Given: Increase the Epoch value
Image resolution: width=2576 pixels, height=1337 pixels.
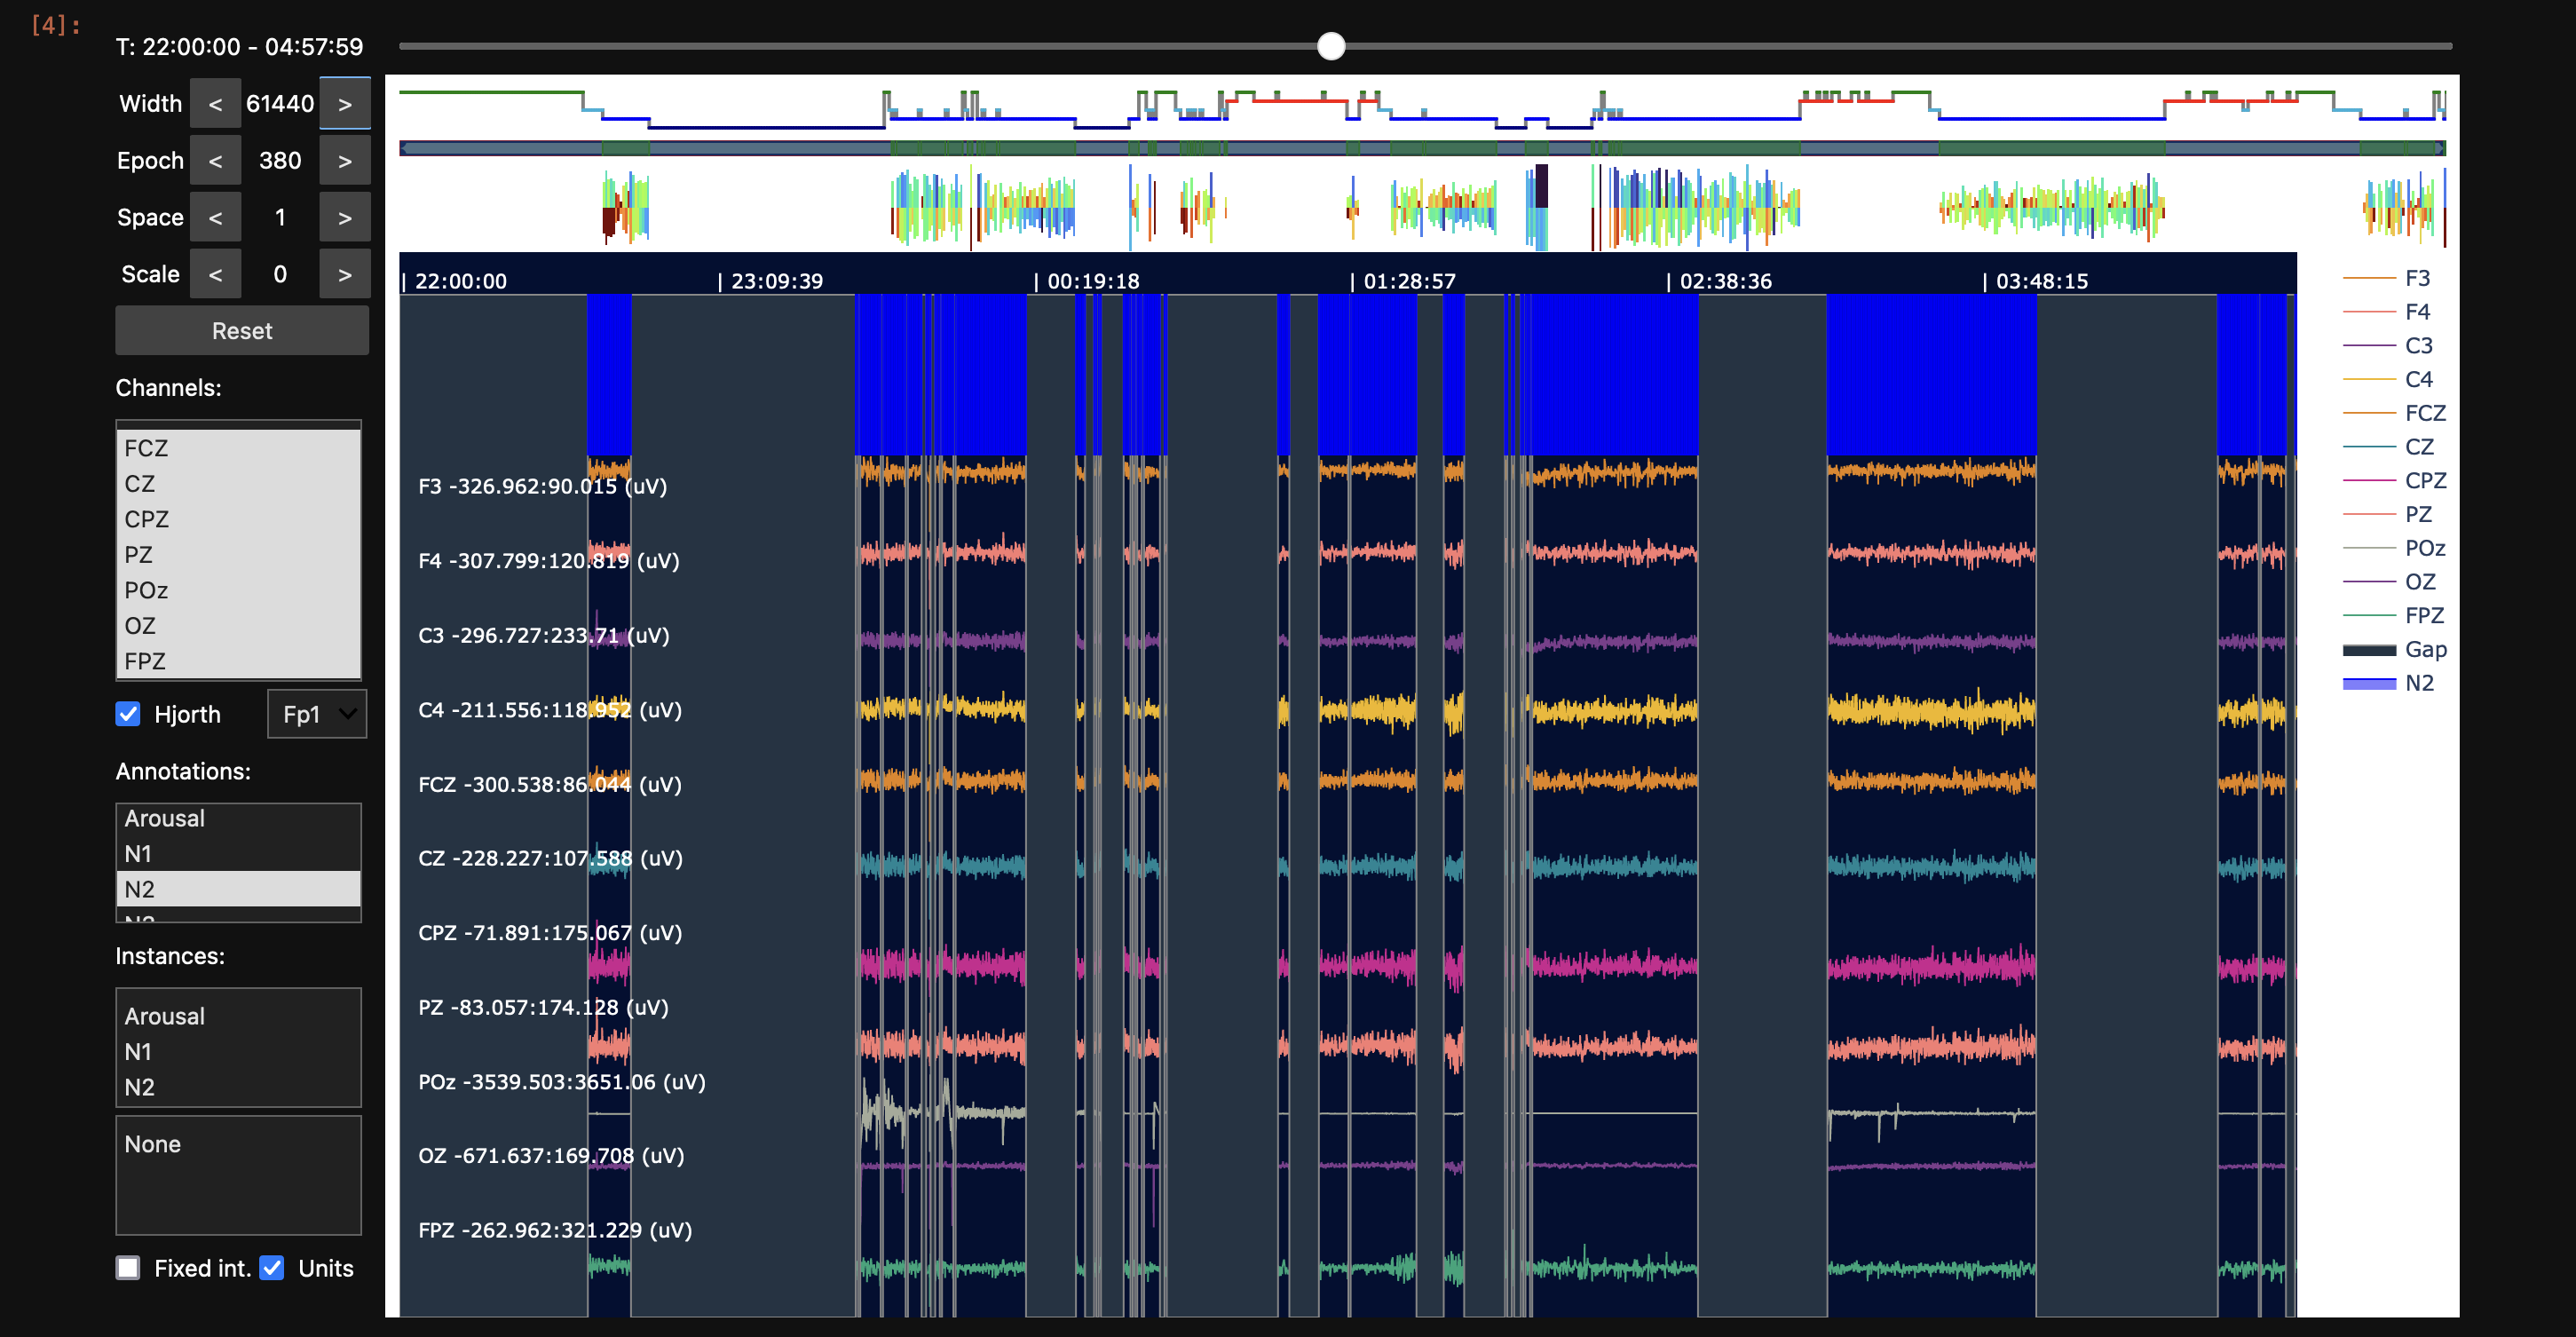Looking at the screenshot, I should pos(344,161).
